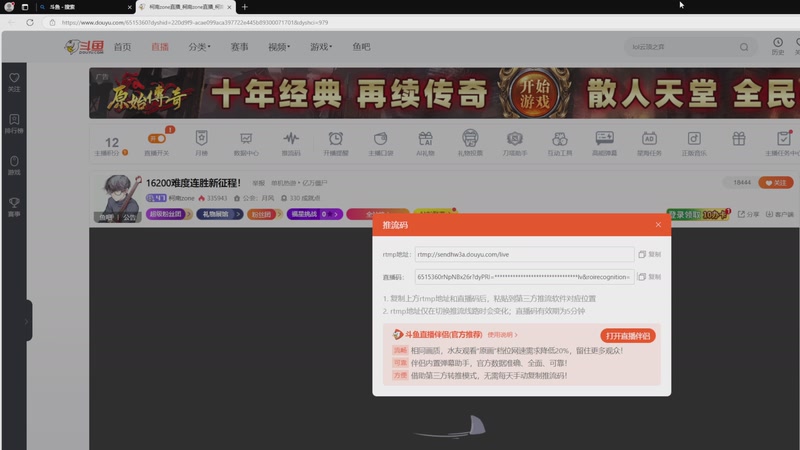
Task: Open the 开播提醒 alarm clock icon
Action: (x=335, y=143)
